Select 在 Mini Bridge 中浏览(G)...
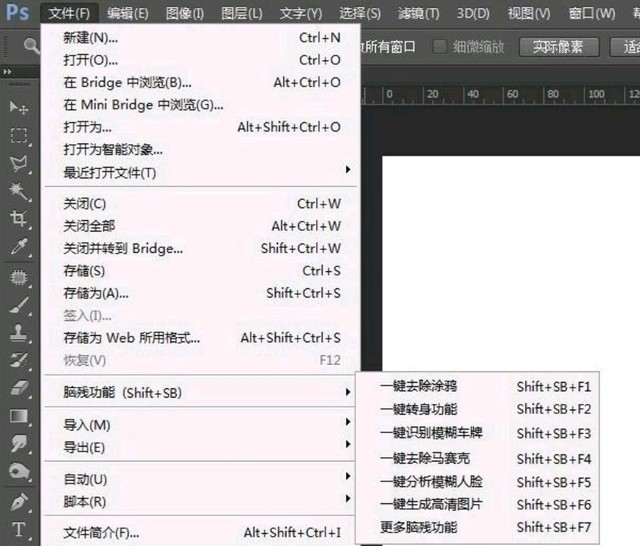 click(x=201, y=105)
